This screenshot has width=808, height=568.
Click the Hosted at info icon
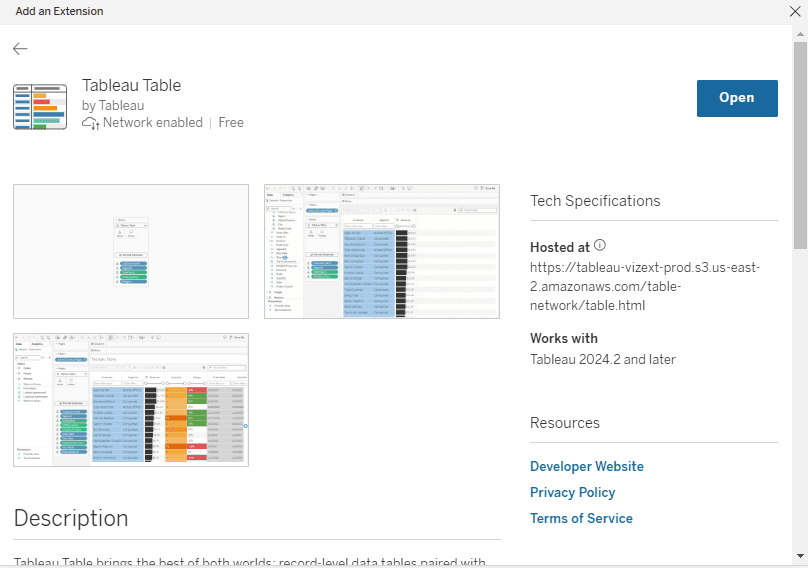click(x=600, y=246)
